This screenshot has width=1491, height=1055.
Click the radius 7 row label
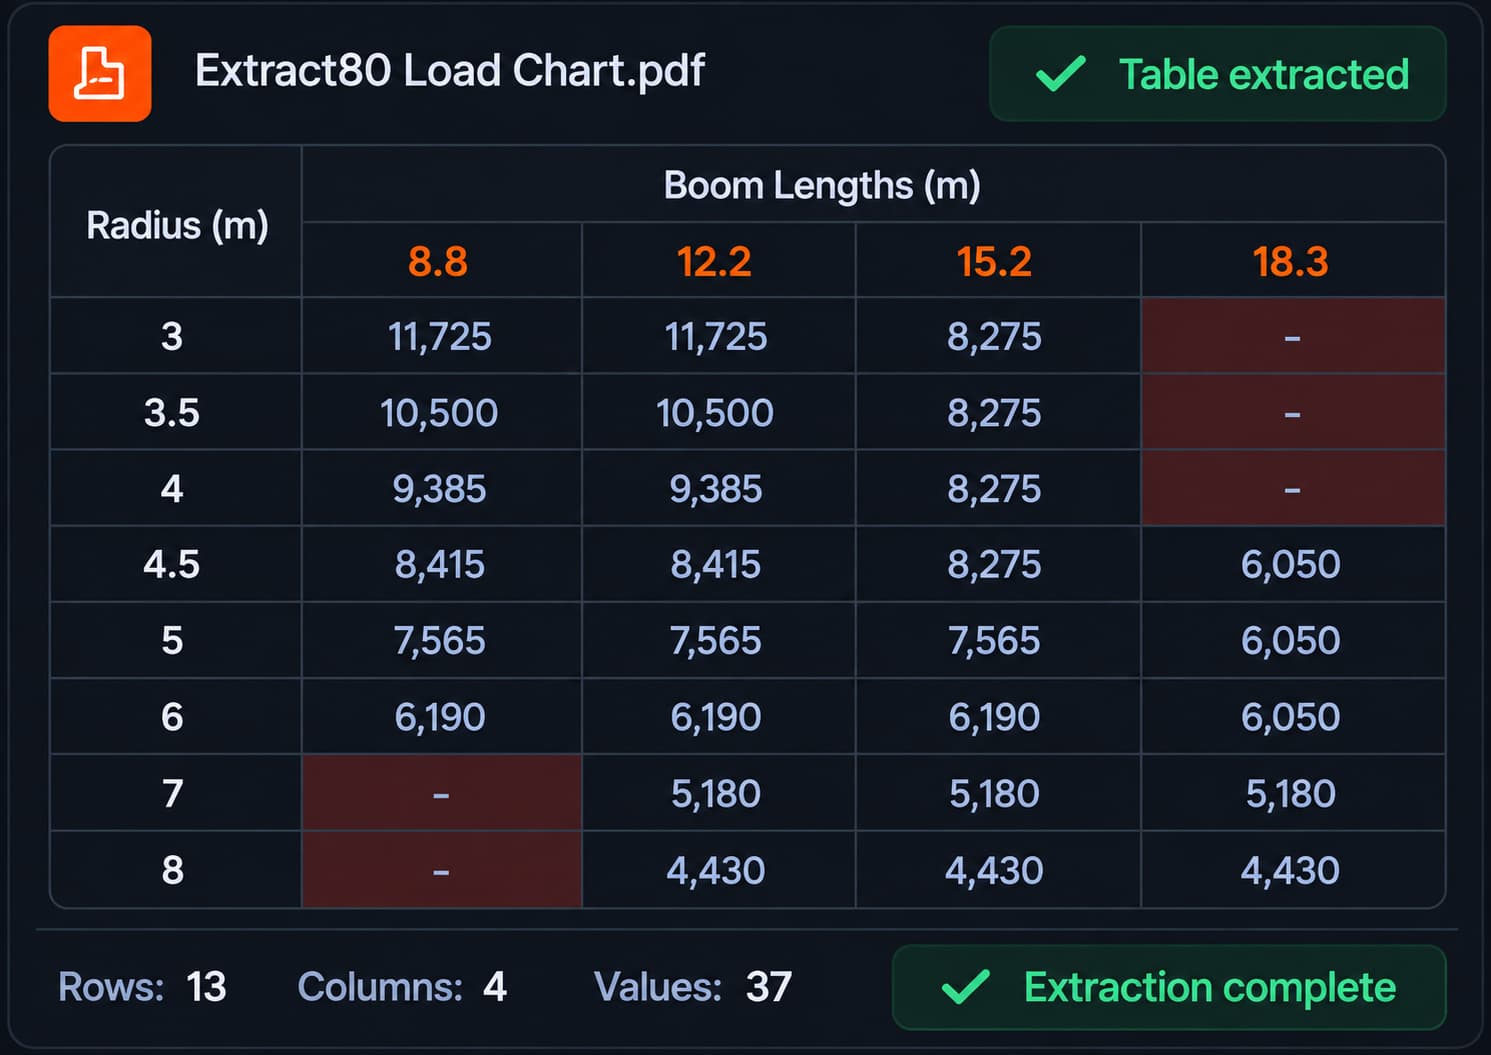click(x=172, y=793)
